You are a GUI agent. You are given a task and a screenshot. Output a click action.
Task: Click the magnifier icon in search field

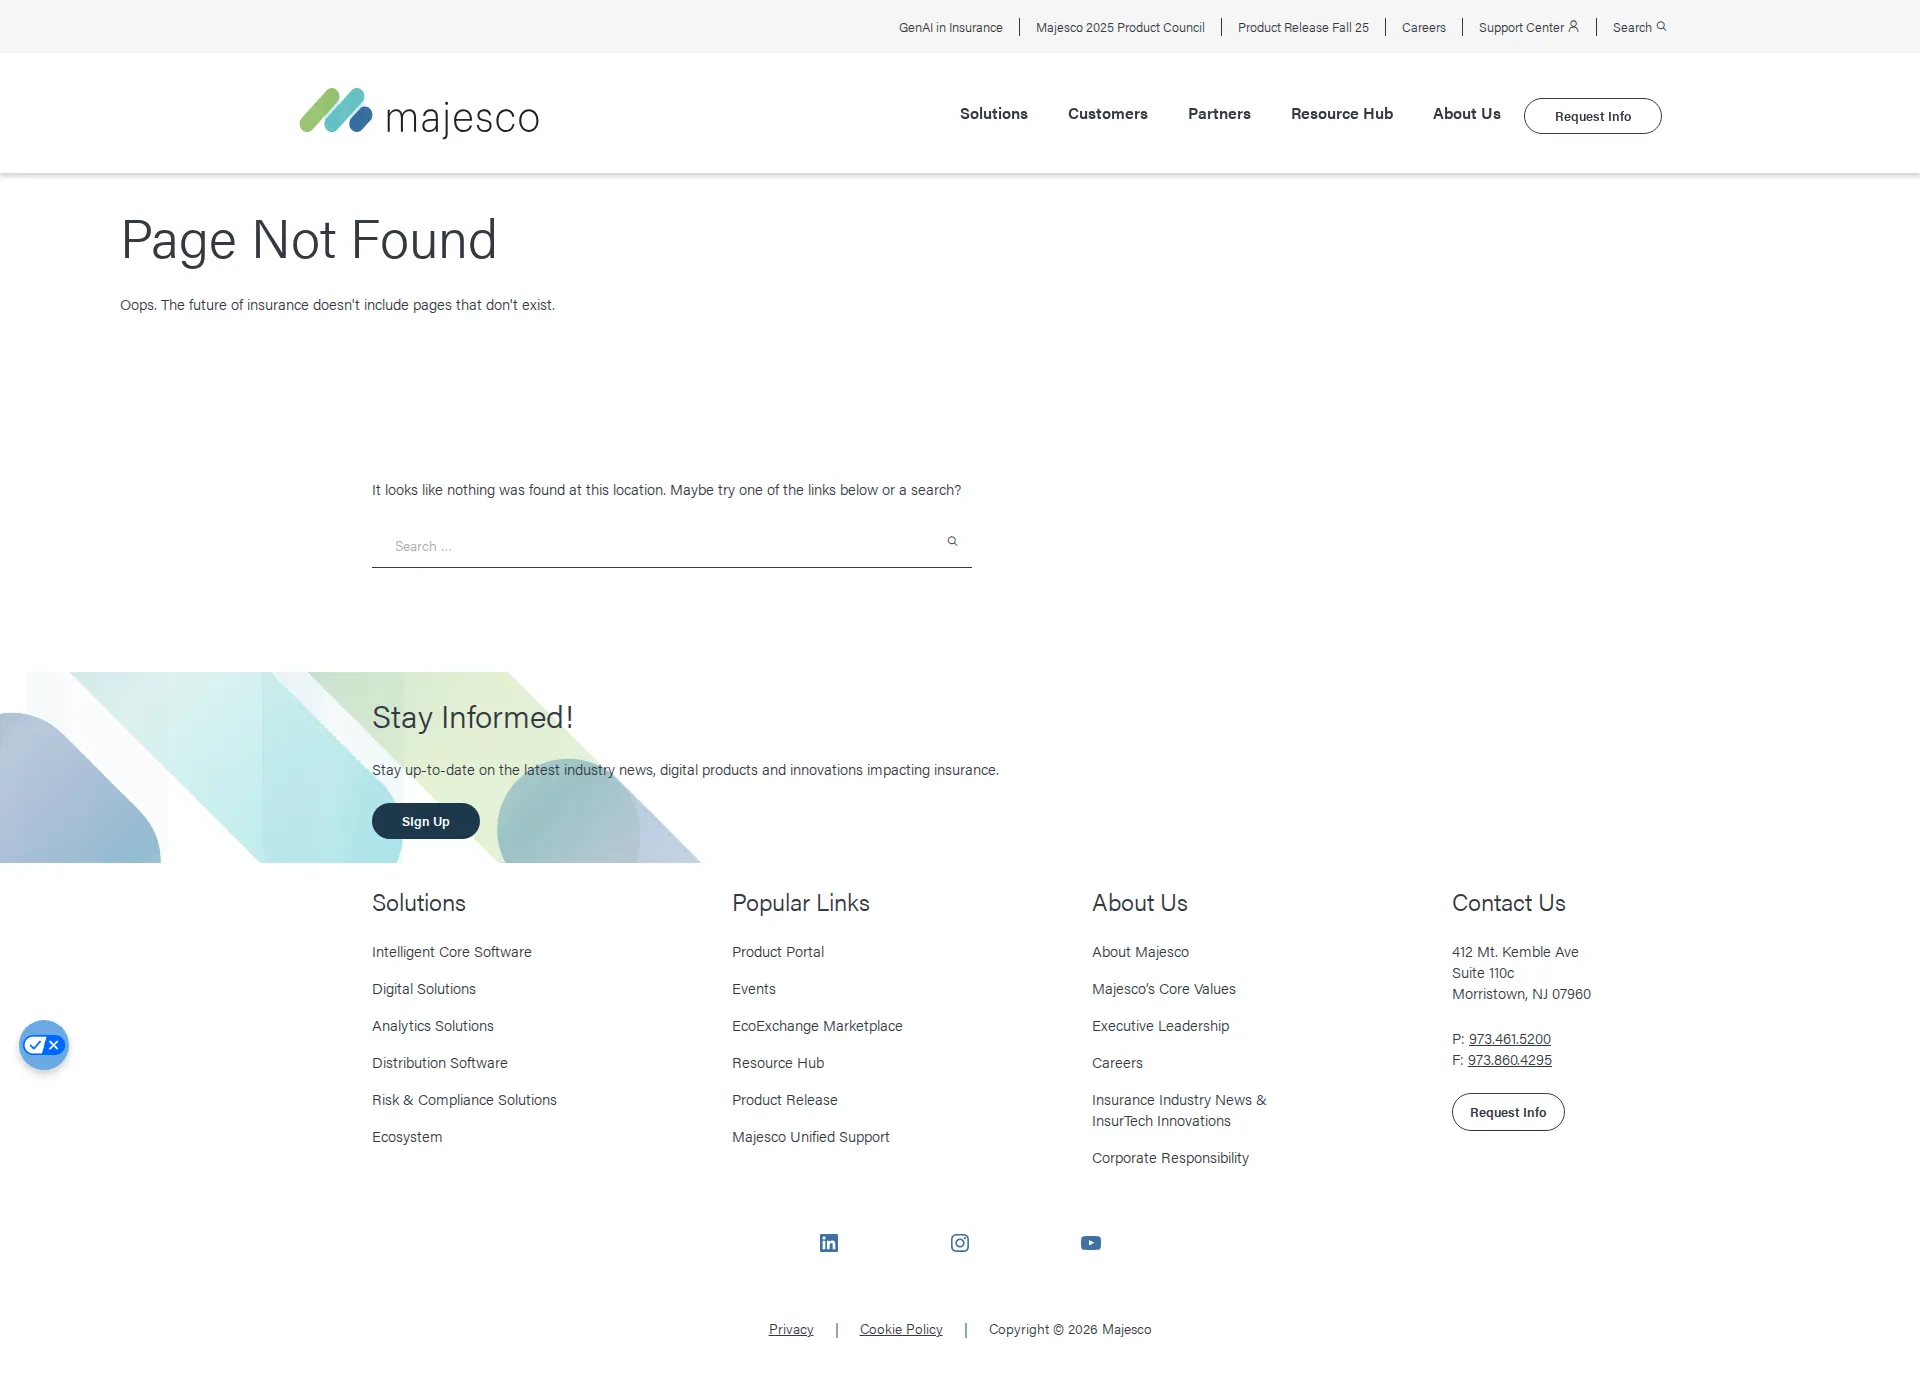[x=952, y=541]
